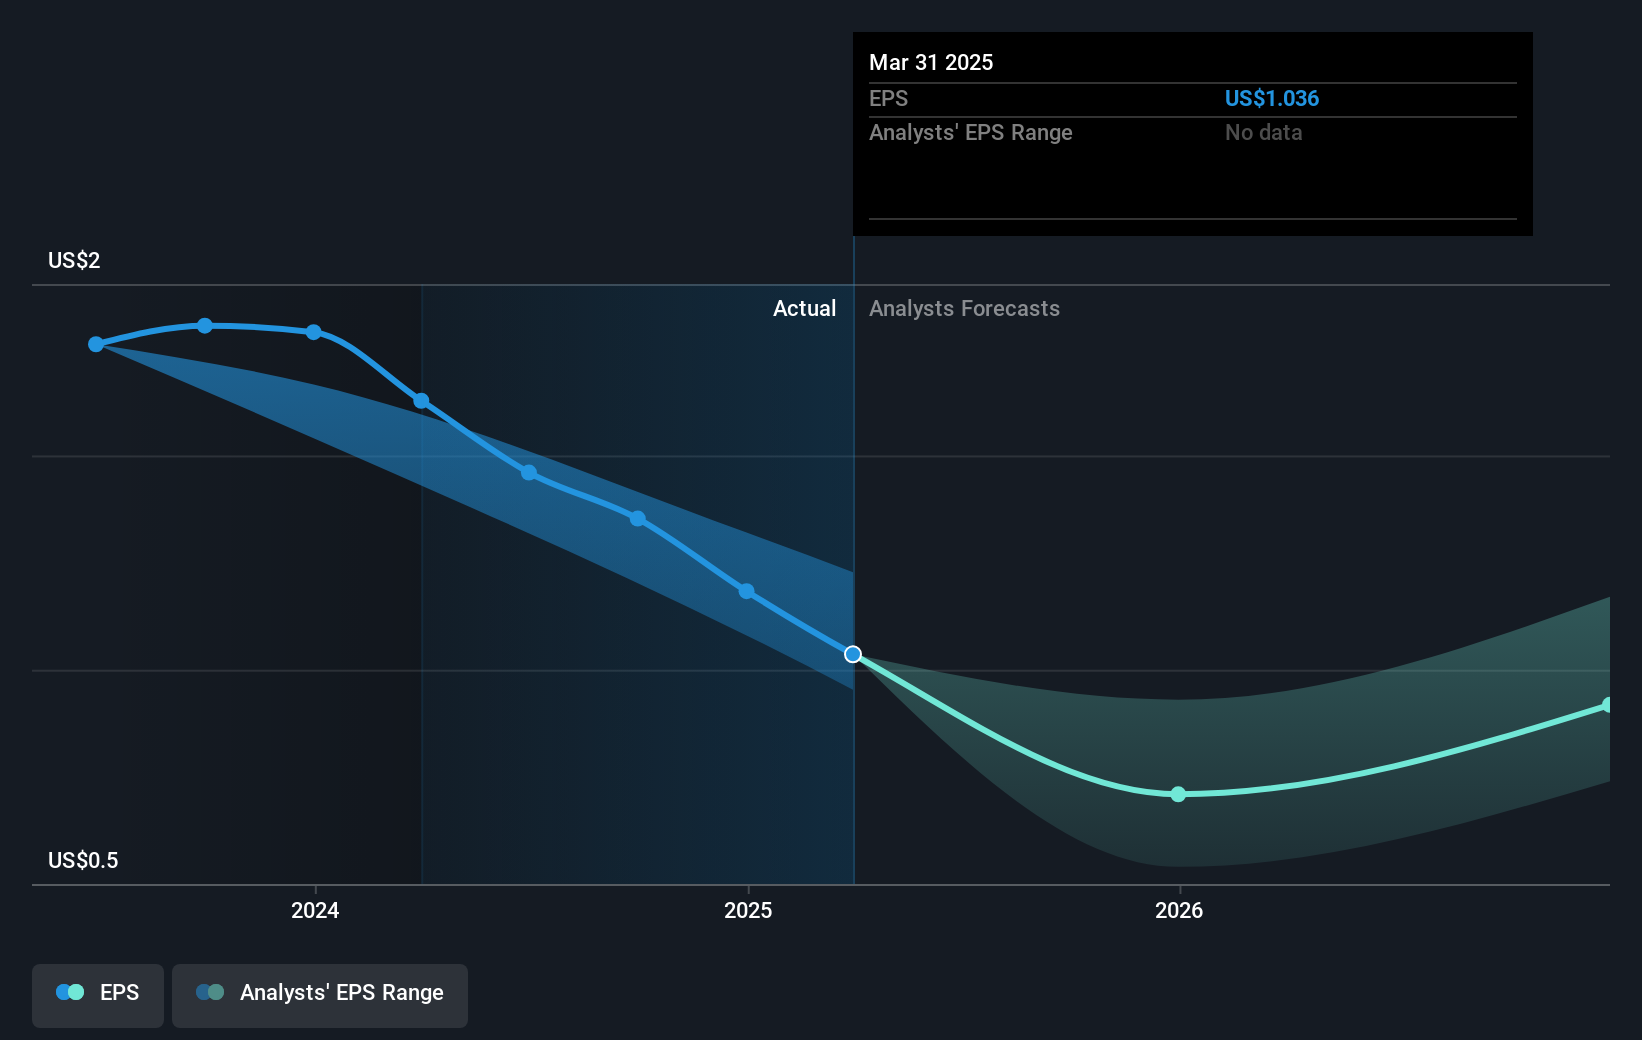Image resolution: width=1642 pixels, height=1040 pixels.
Task: Click the EPS legend color dots icon
Action: click(x=70, y=992)
